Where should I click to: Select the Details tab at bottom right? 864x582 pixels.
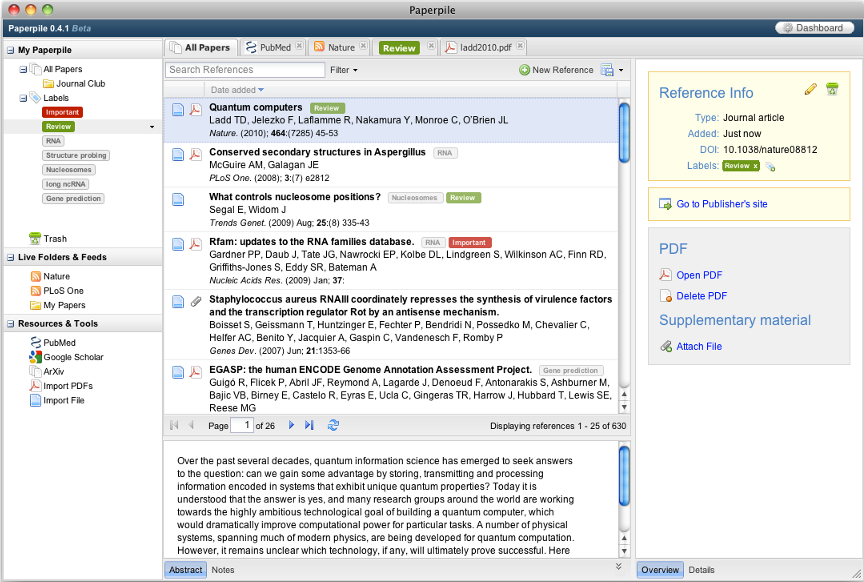[701, 570]
